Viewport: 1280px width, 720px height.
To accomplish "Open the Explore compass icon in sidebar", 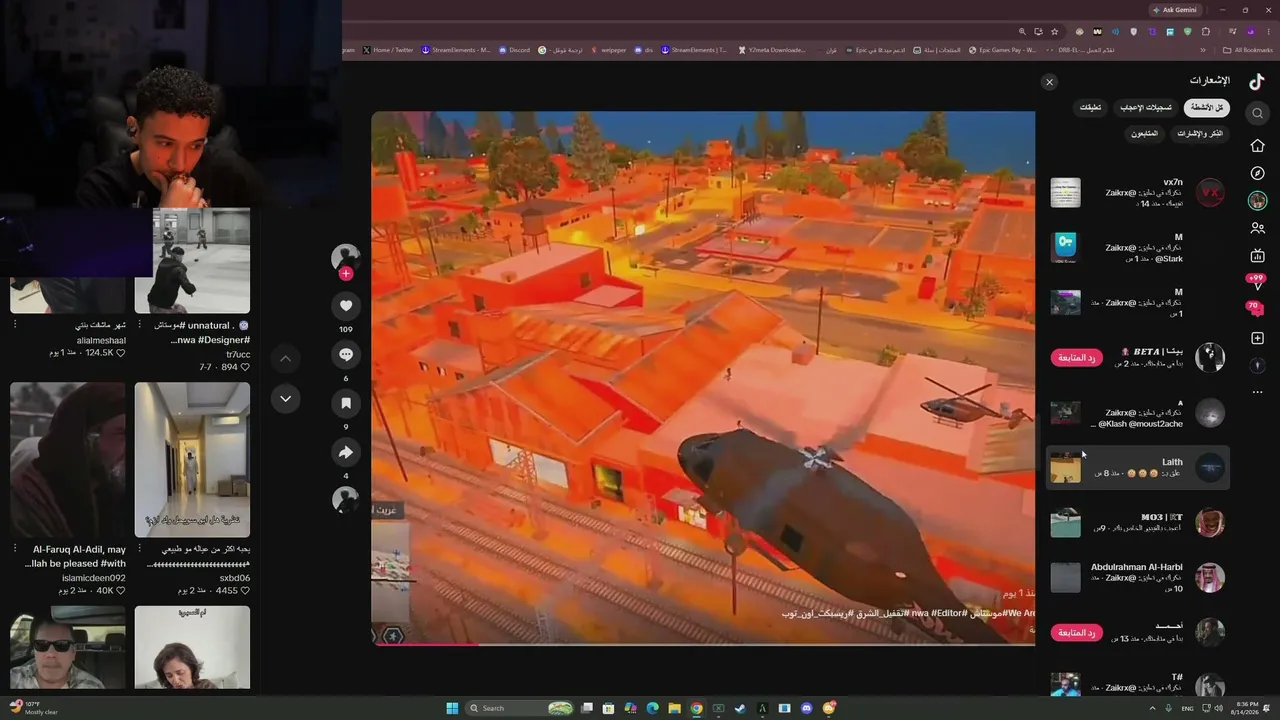I will [1258, 173].
